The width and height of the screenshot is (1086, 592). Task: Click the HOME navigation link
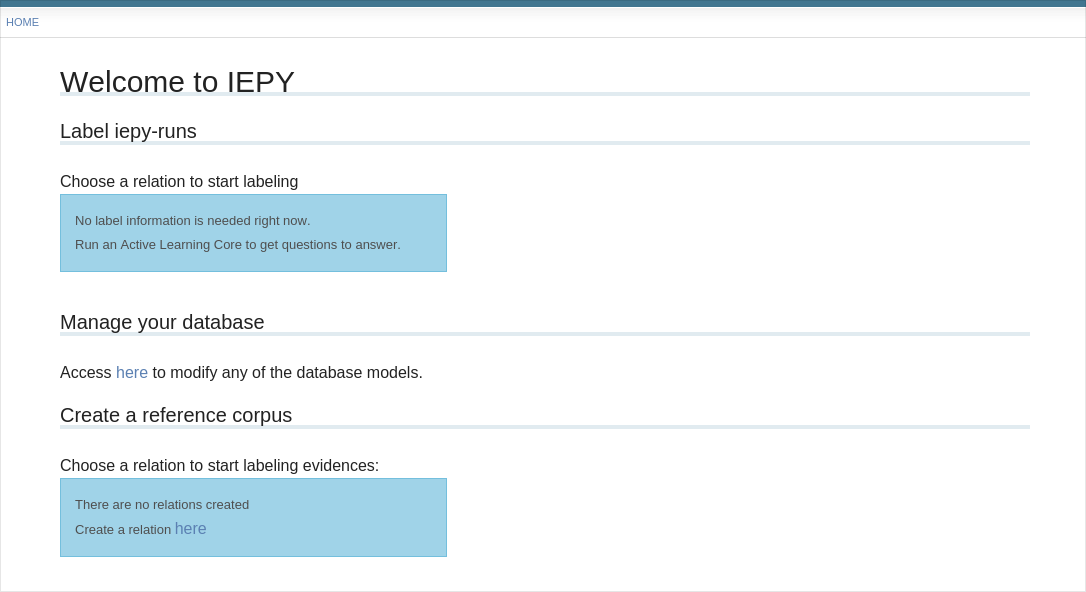22,22
